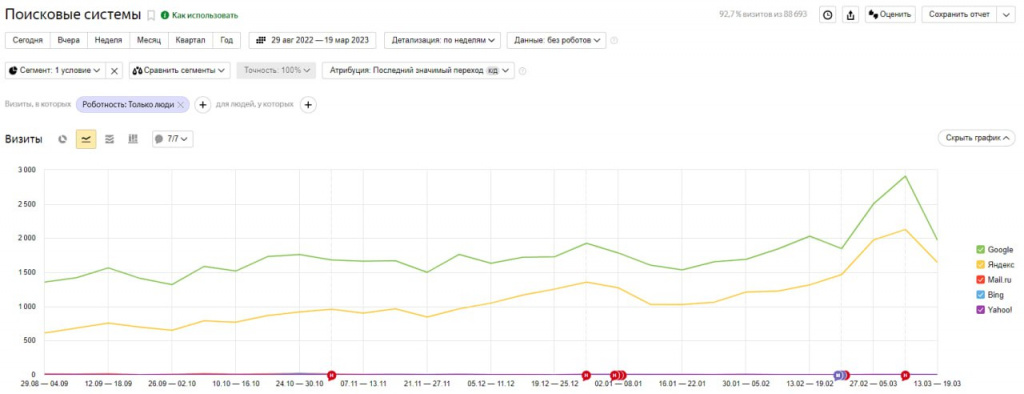
Task: Clear the segment with the X button
Action: (114, 71)
